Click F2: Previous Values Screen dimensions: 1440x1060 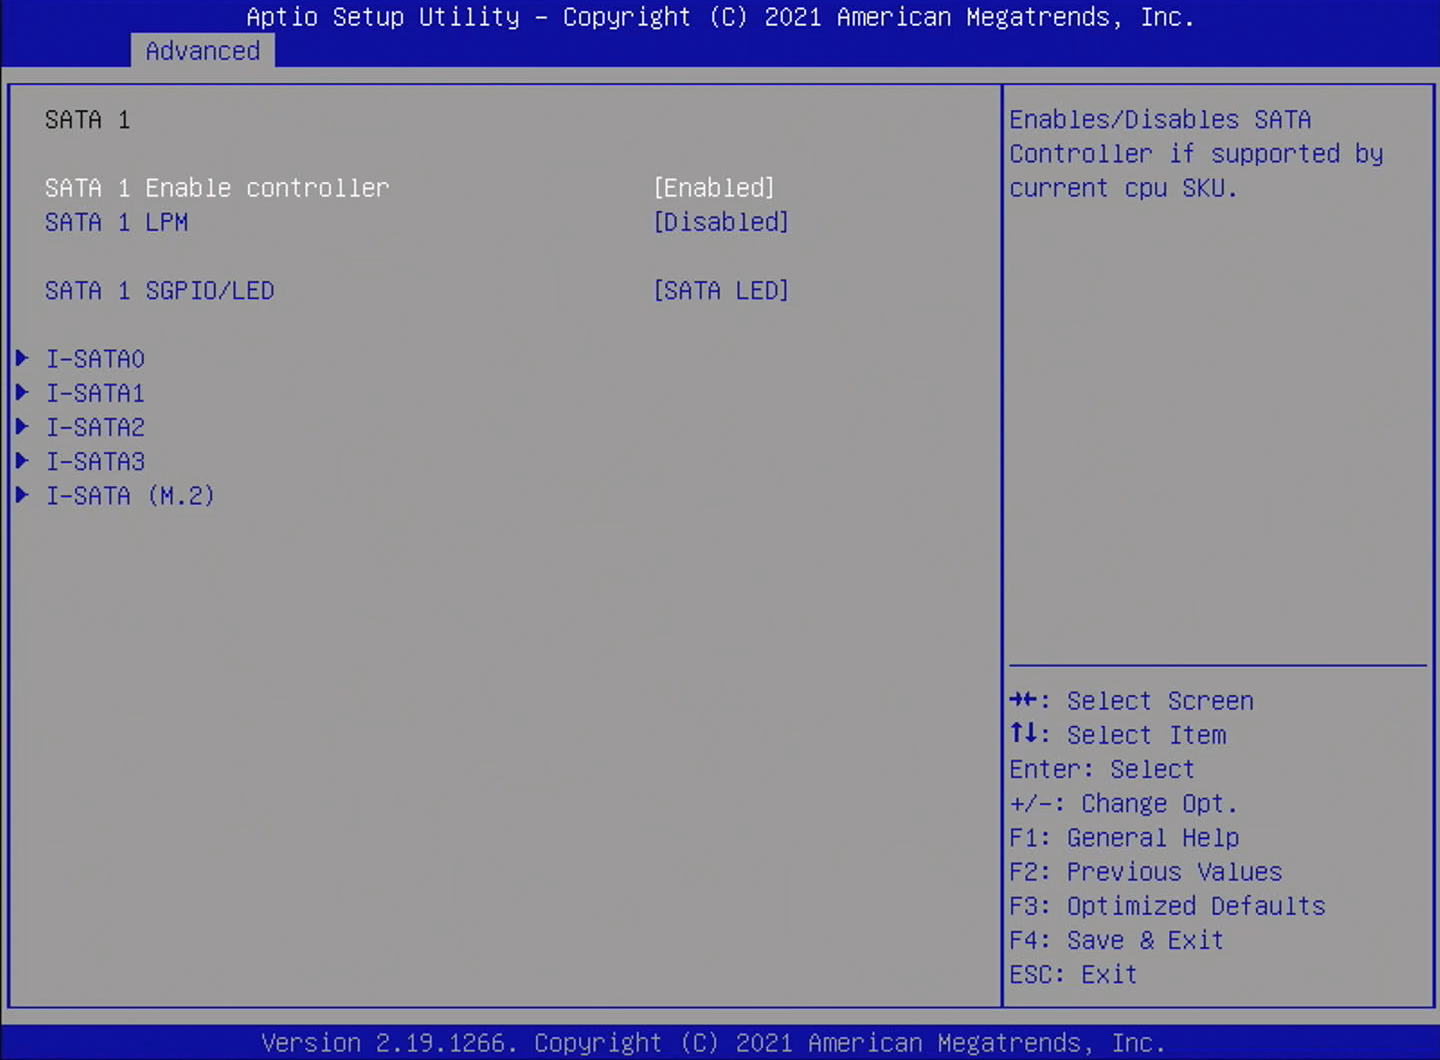(1145, 872)
